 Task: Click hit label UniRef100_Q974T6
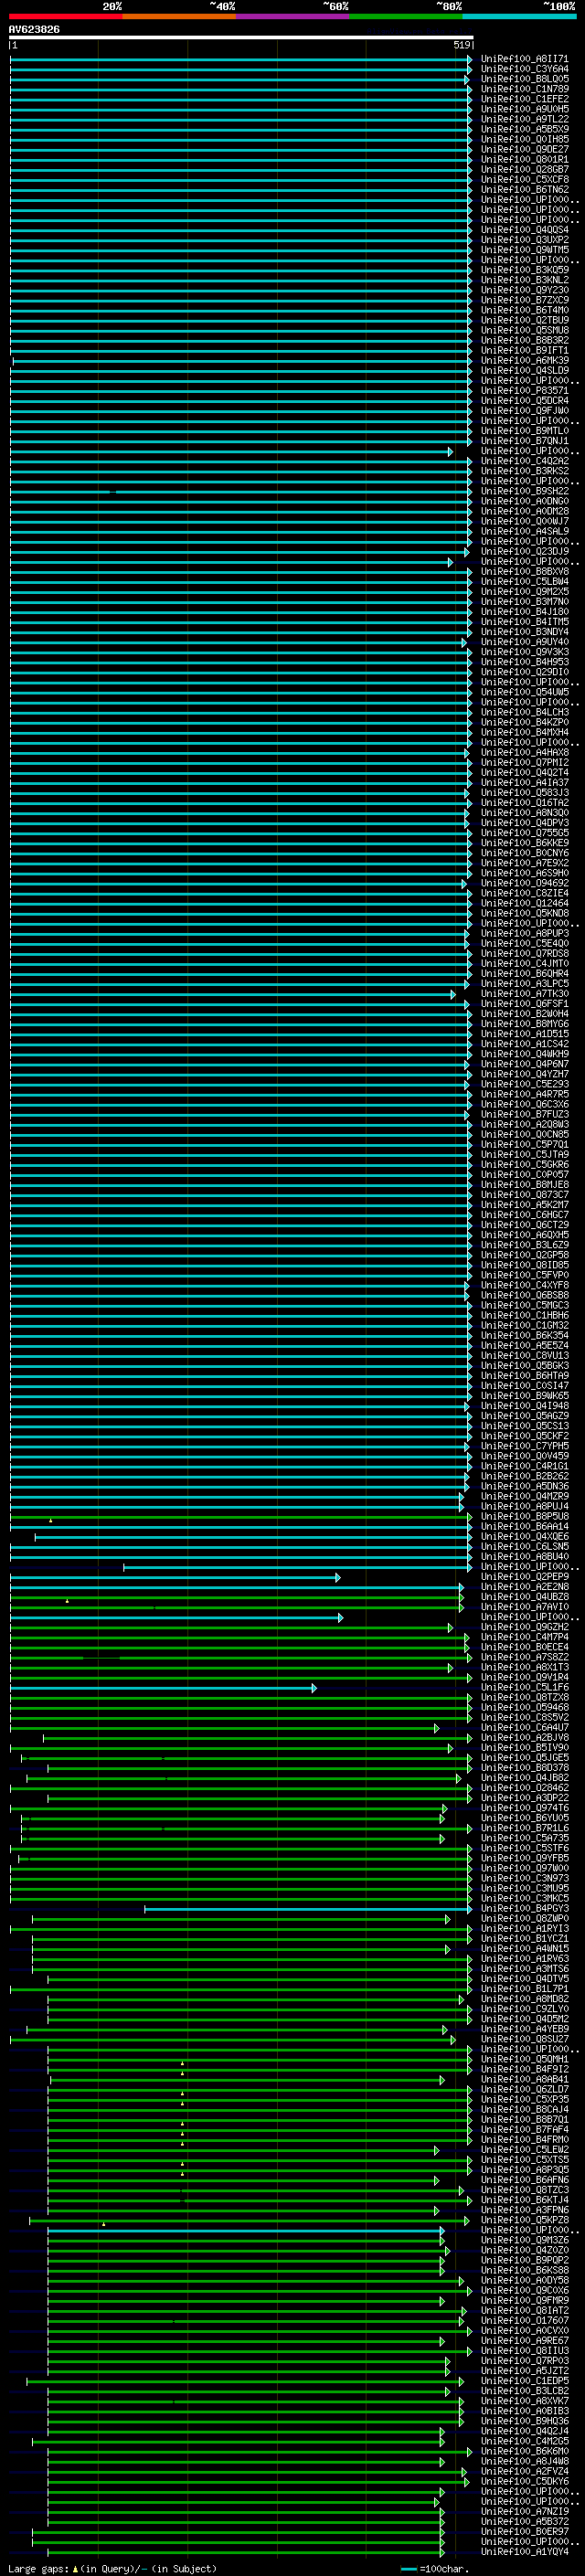(x=525, y=1808)
